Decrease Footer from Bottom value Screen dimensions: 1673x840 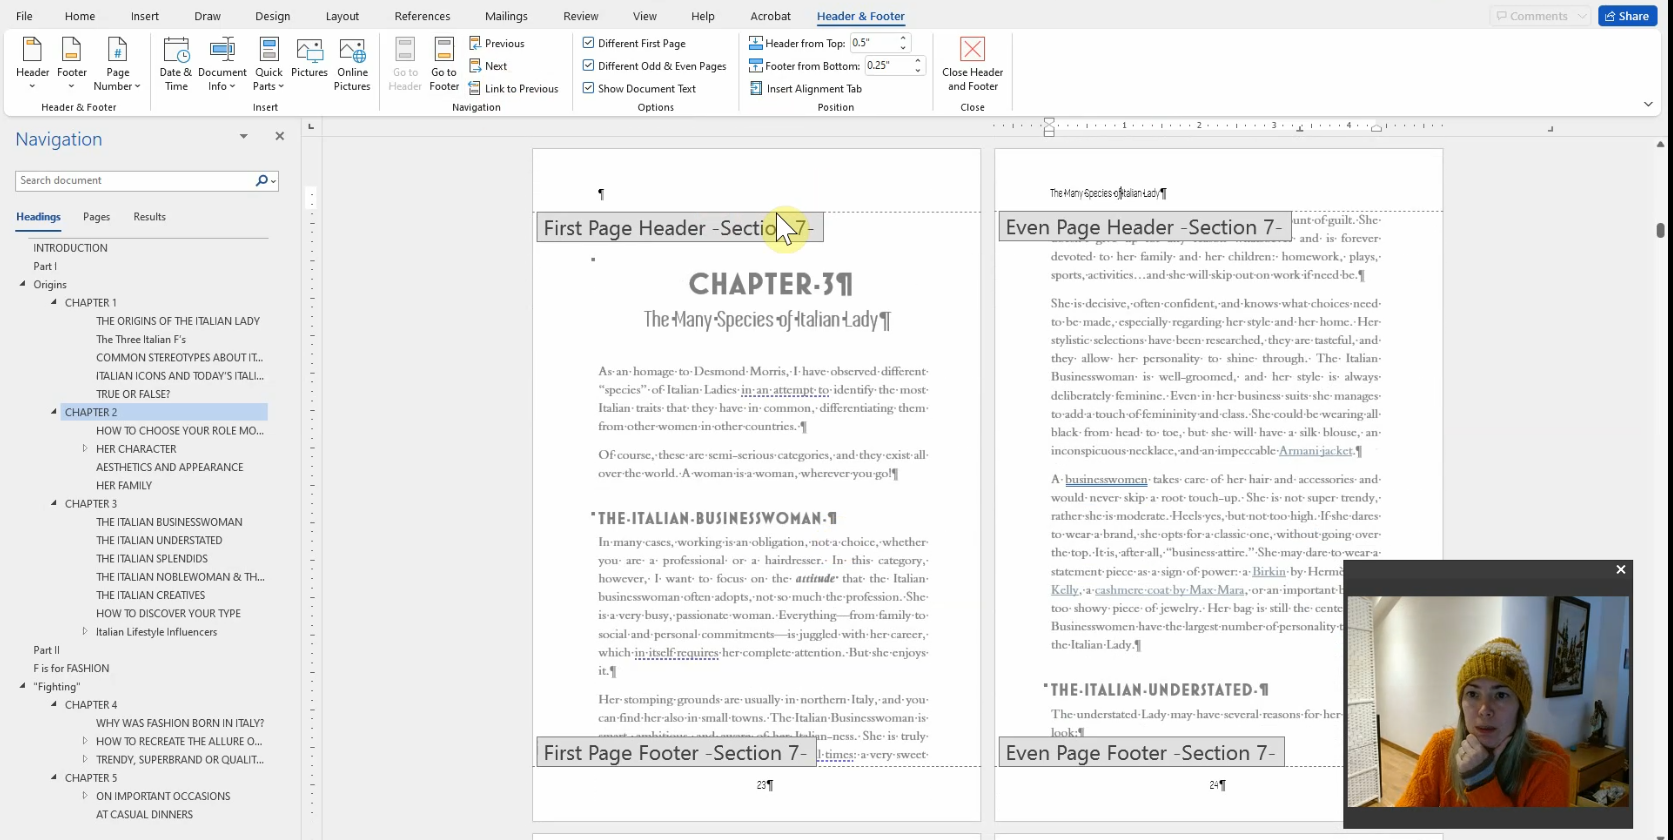click(918, 71)
